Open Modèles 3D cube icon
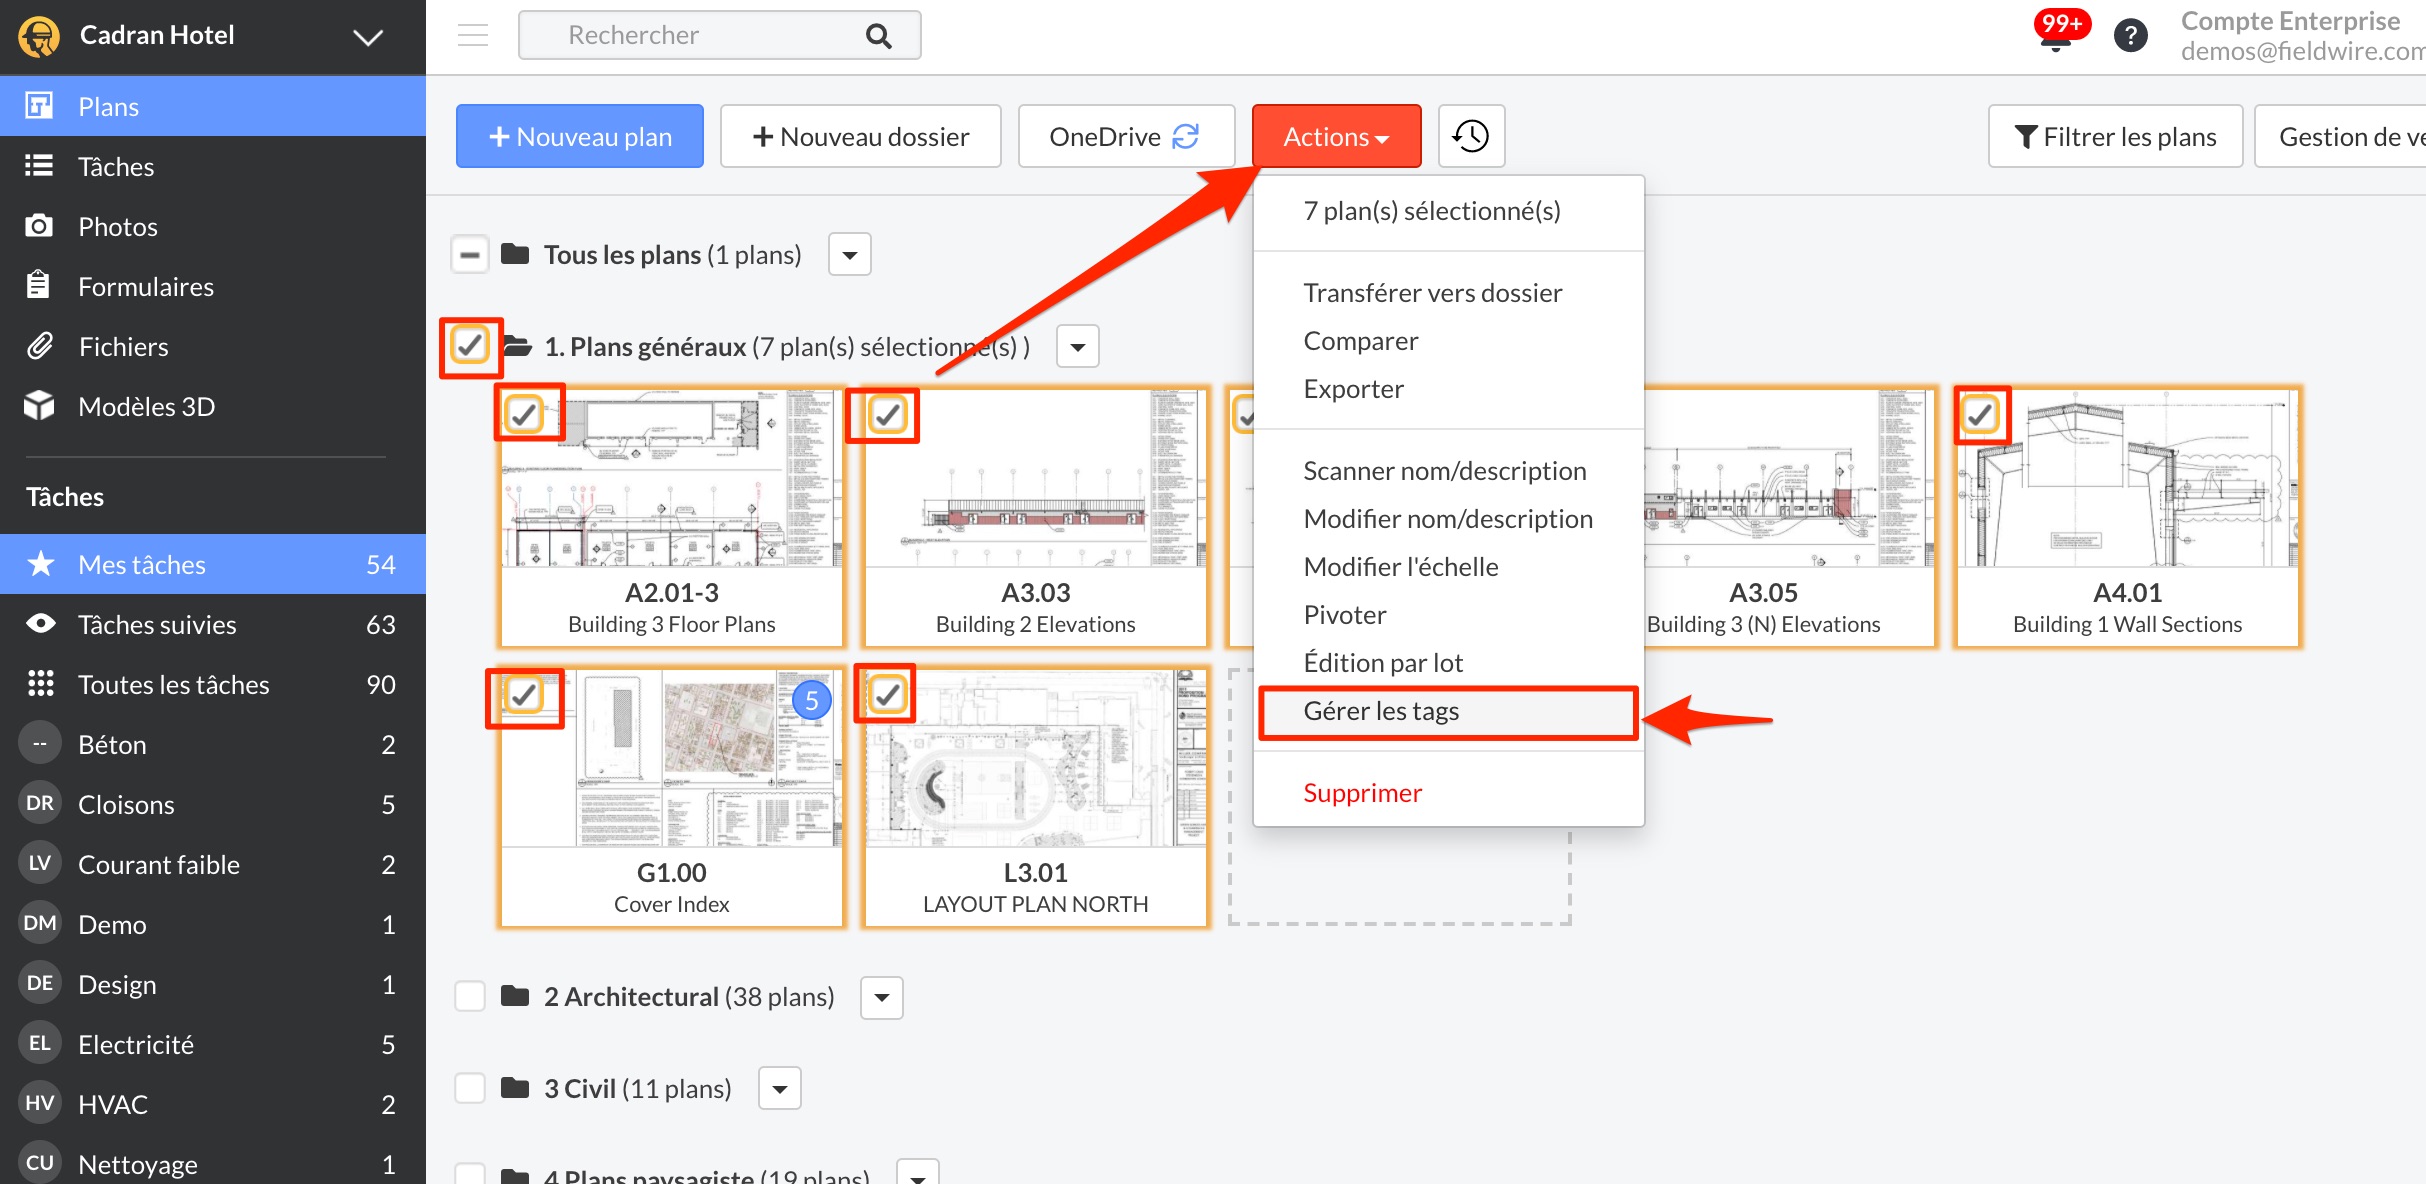 (39, 406)
